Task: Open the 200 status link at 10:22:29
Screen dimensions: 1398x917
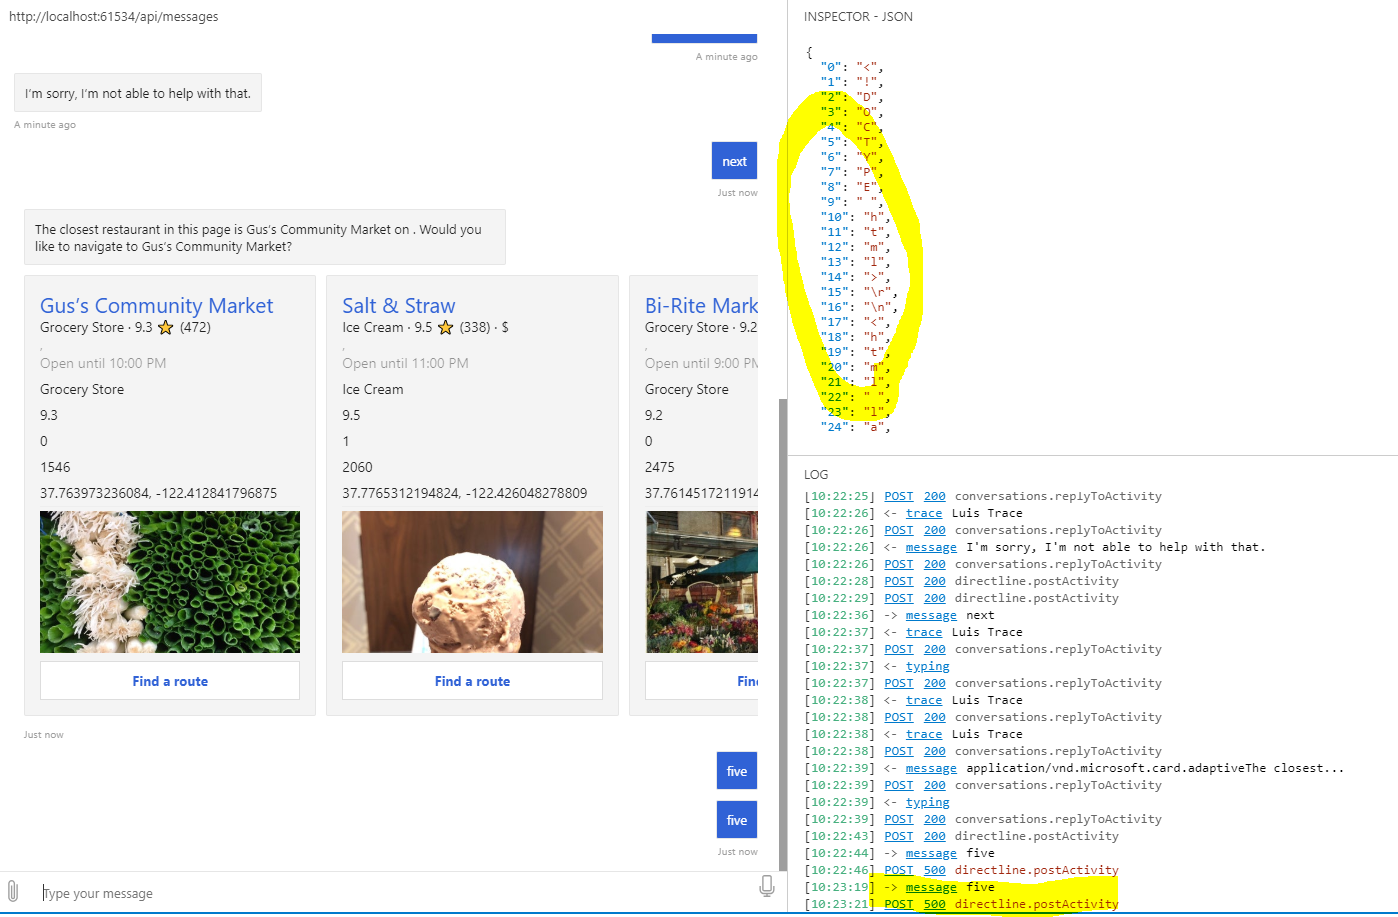Action: click(x=934, y=598)
